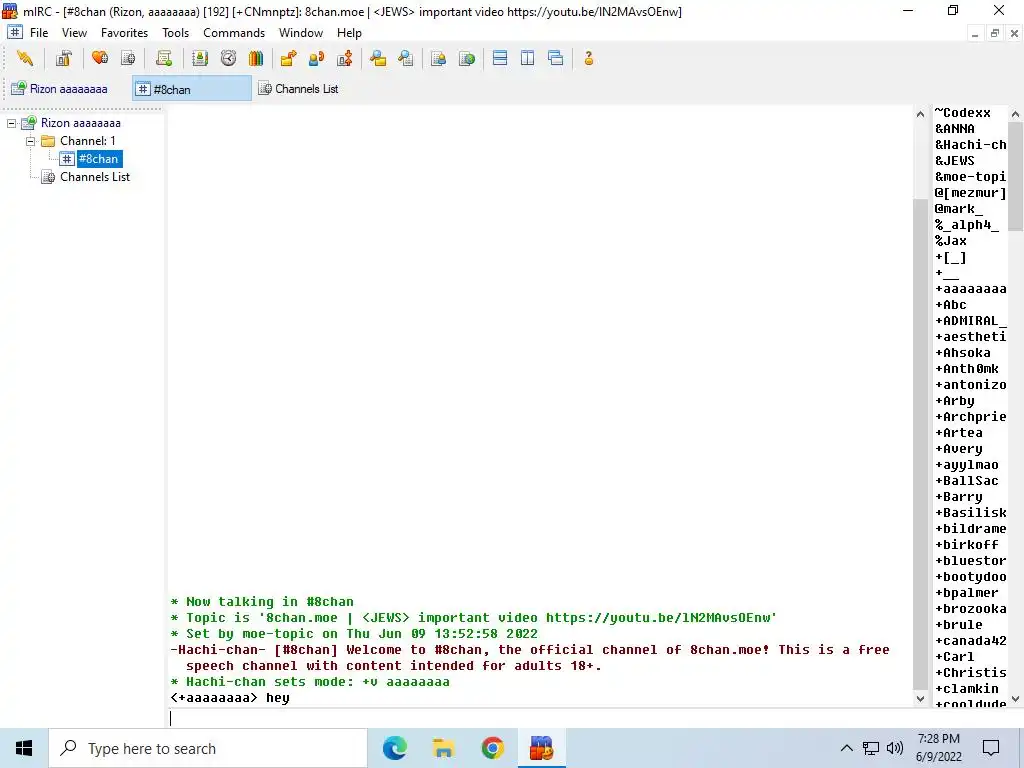Open the File menu
Image resolution: width=1024 pixels, height=768 pixels.
[39, 33]
